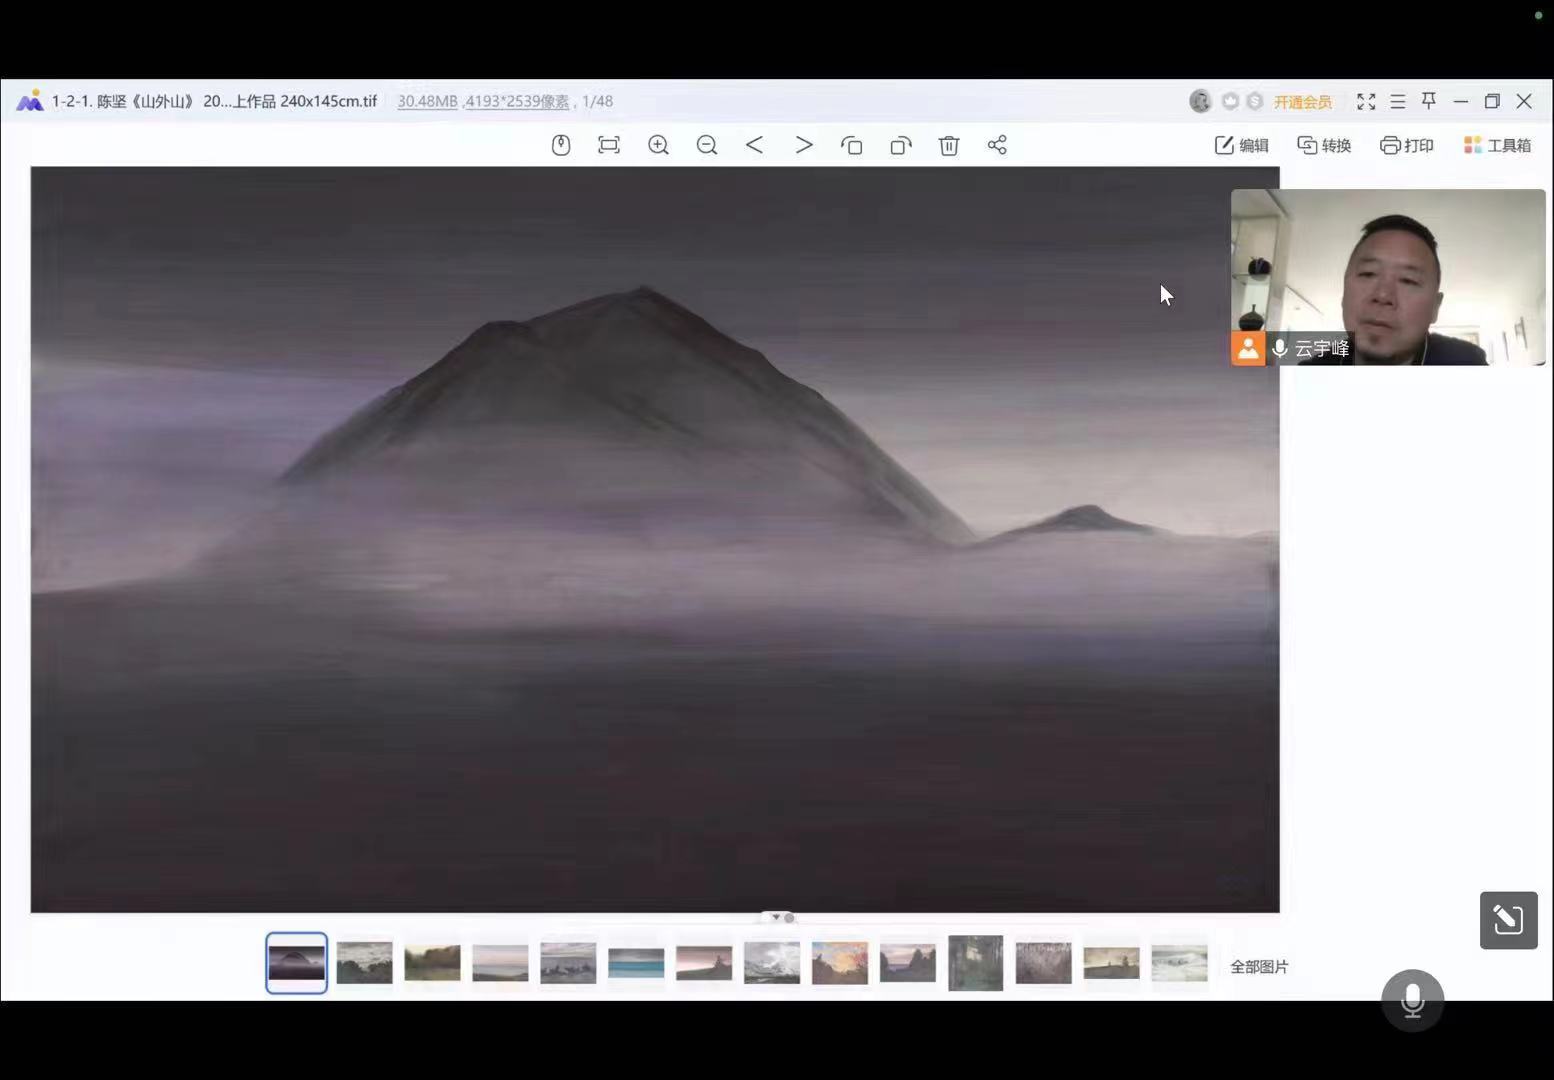Select the second thumbnail, a dark treeline landscape
This screenshot has width=1554, height=1080.
pos(364,963)
